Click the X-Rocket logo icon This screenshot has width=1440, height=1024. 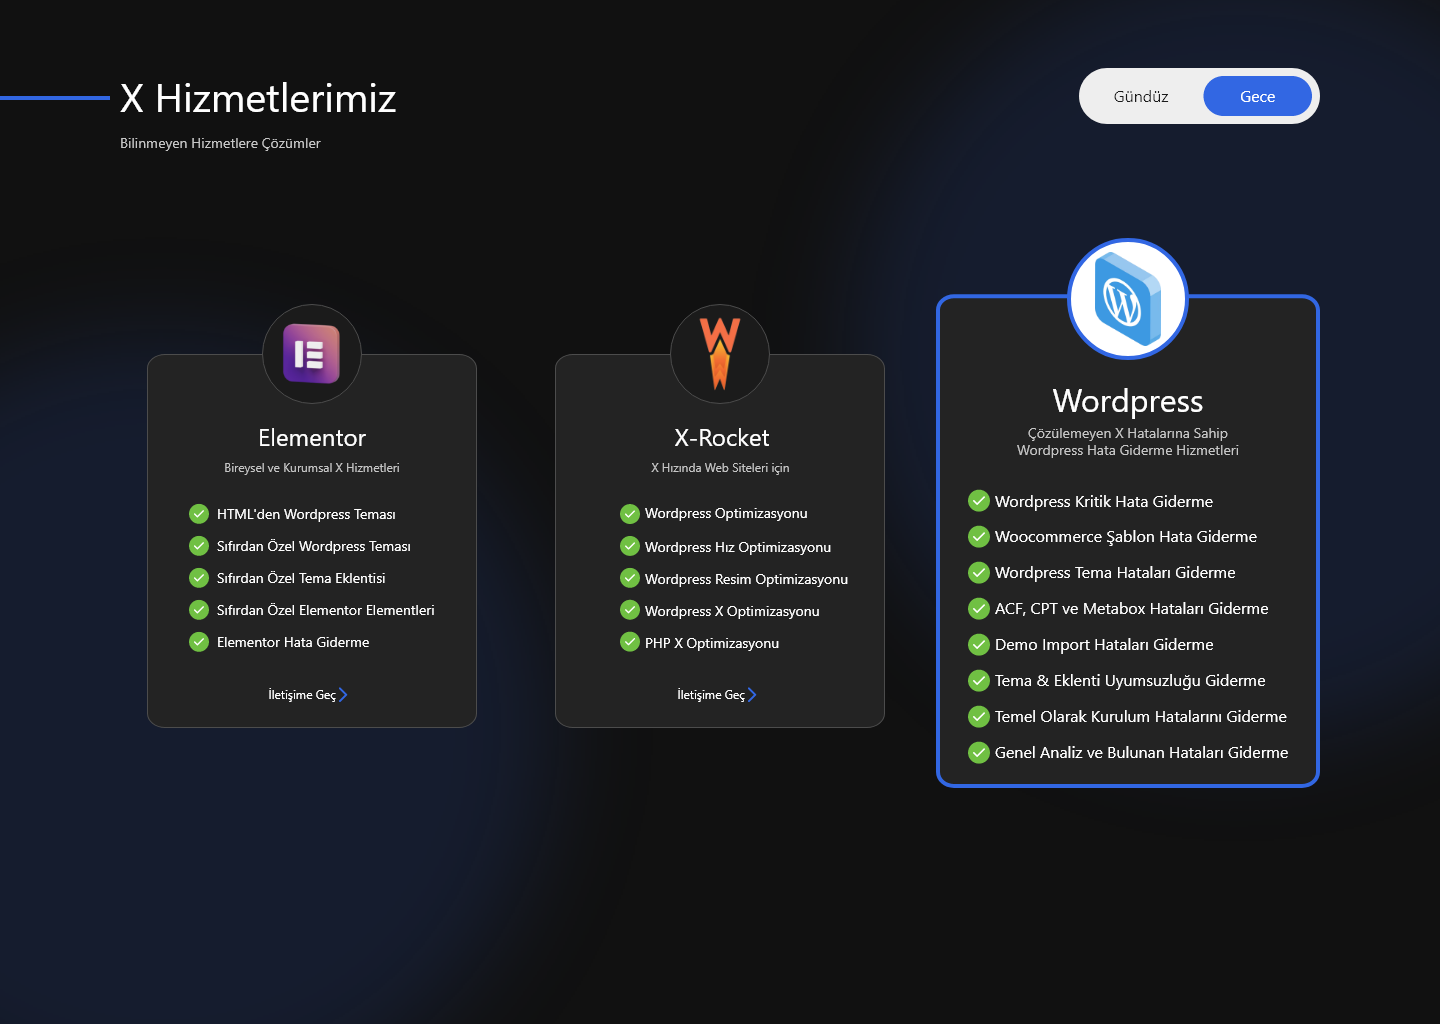(720, 353)
